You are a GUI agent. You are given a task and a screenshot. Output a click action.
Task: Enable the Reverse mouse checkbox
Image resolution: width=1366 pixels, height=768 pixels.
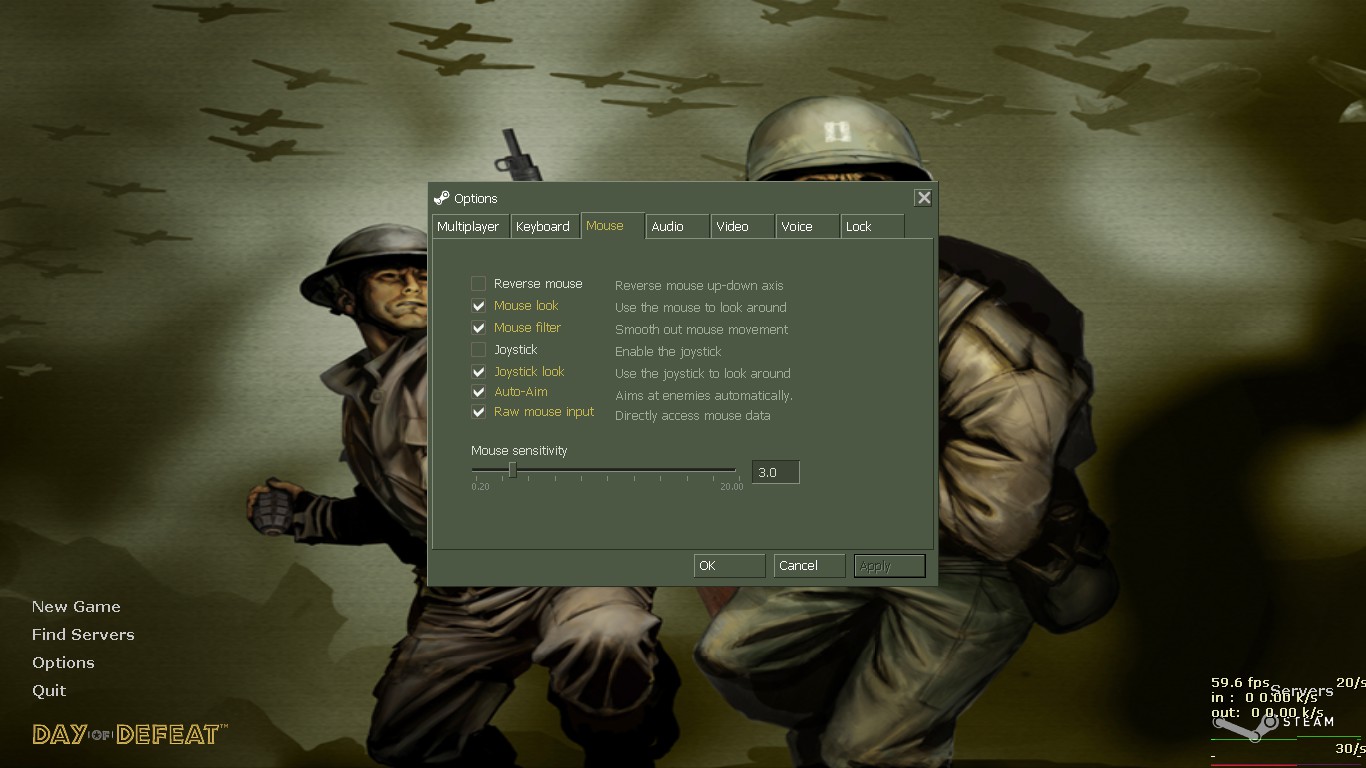479,284
